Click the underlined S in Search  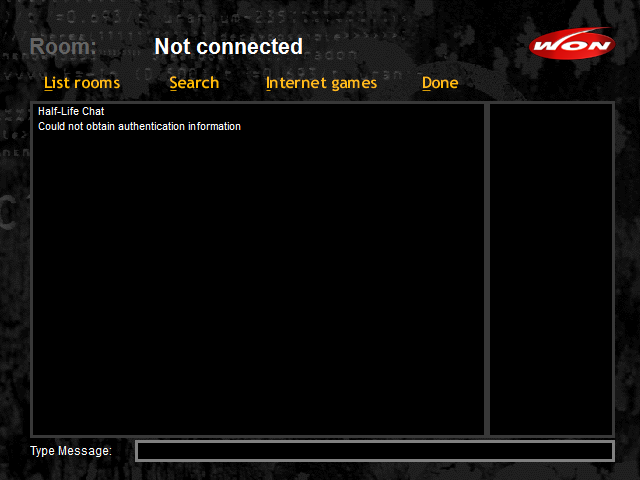click(x=173, y=83)
